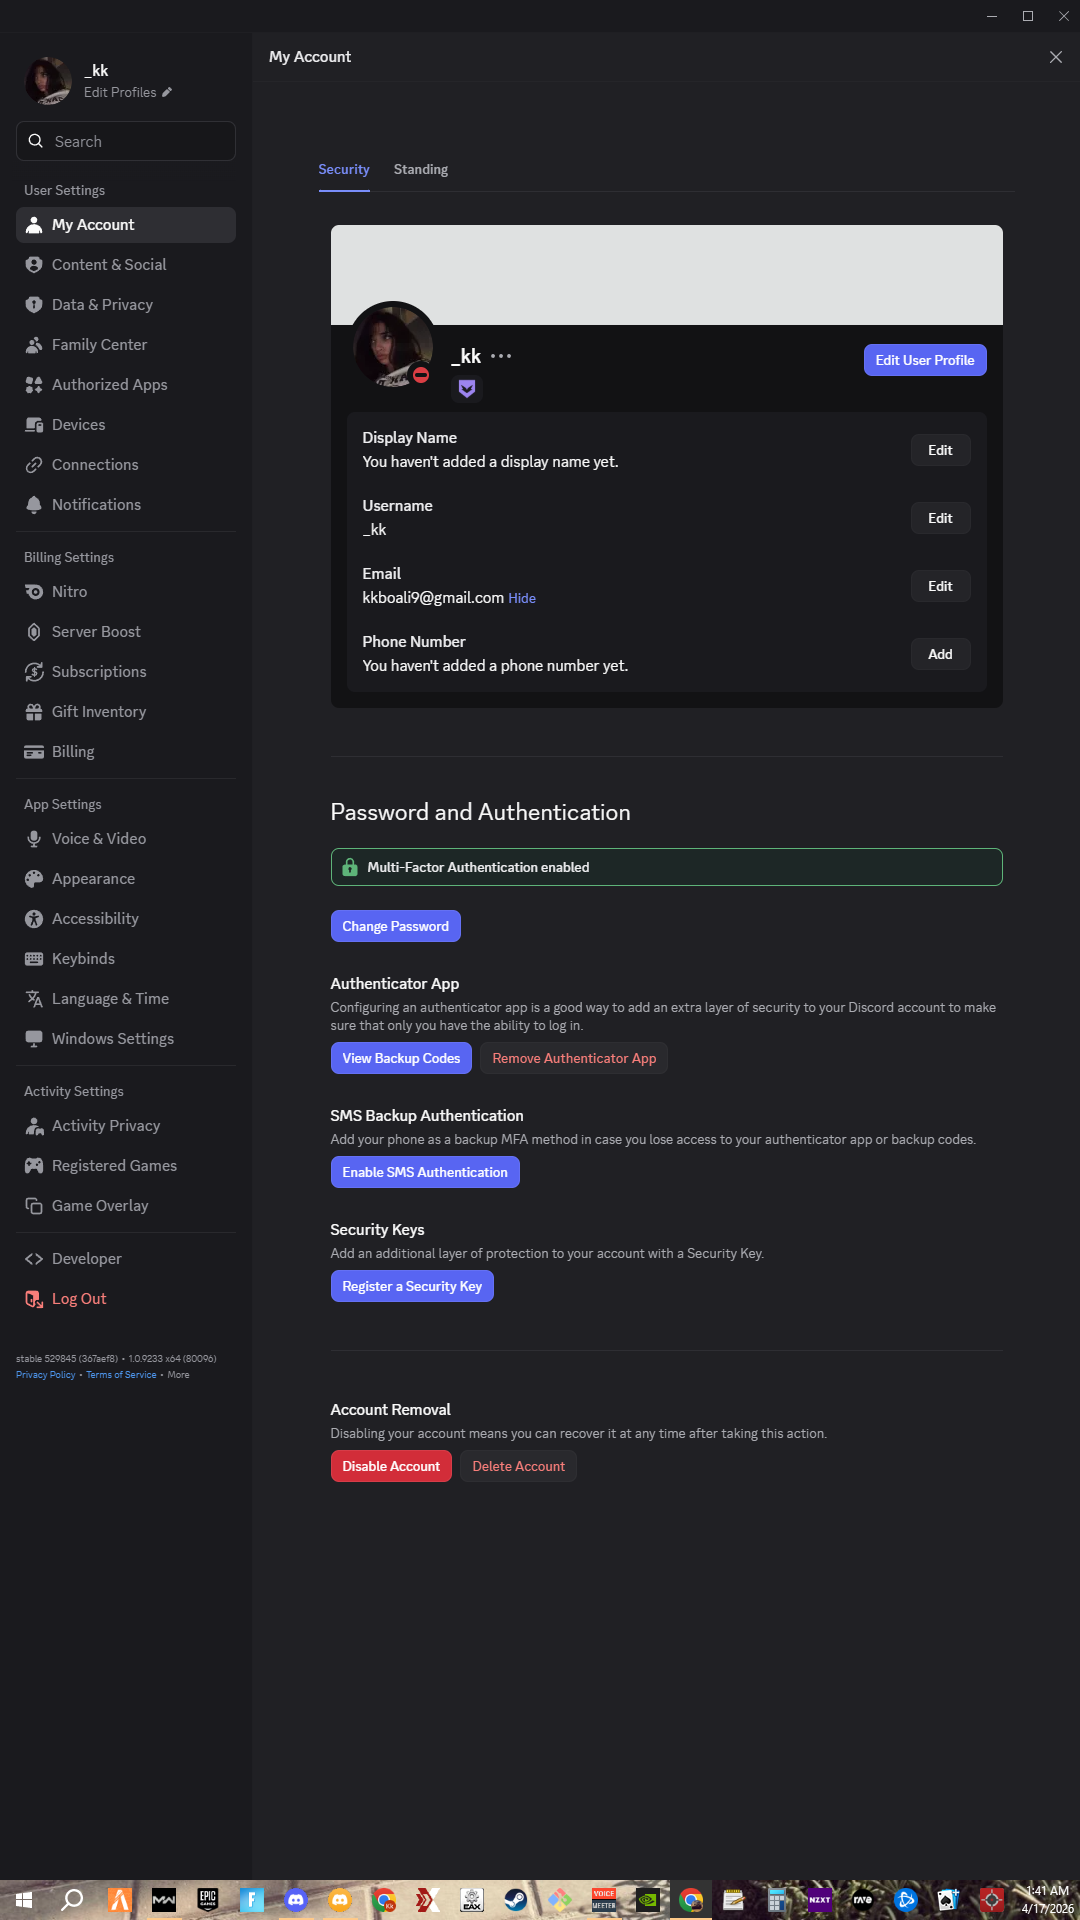Click the Edit User Profile button
The image size is (1080, 1920).
coord(925,360)
